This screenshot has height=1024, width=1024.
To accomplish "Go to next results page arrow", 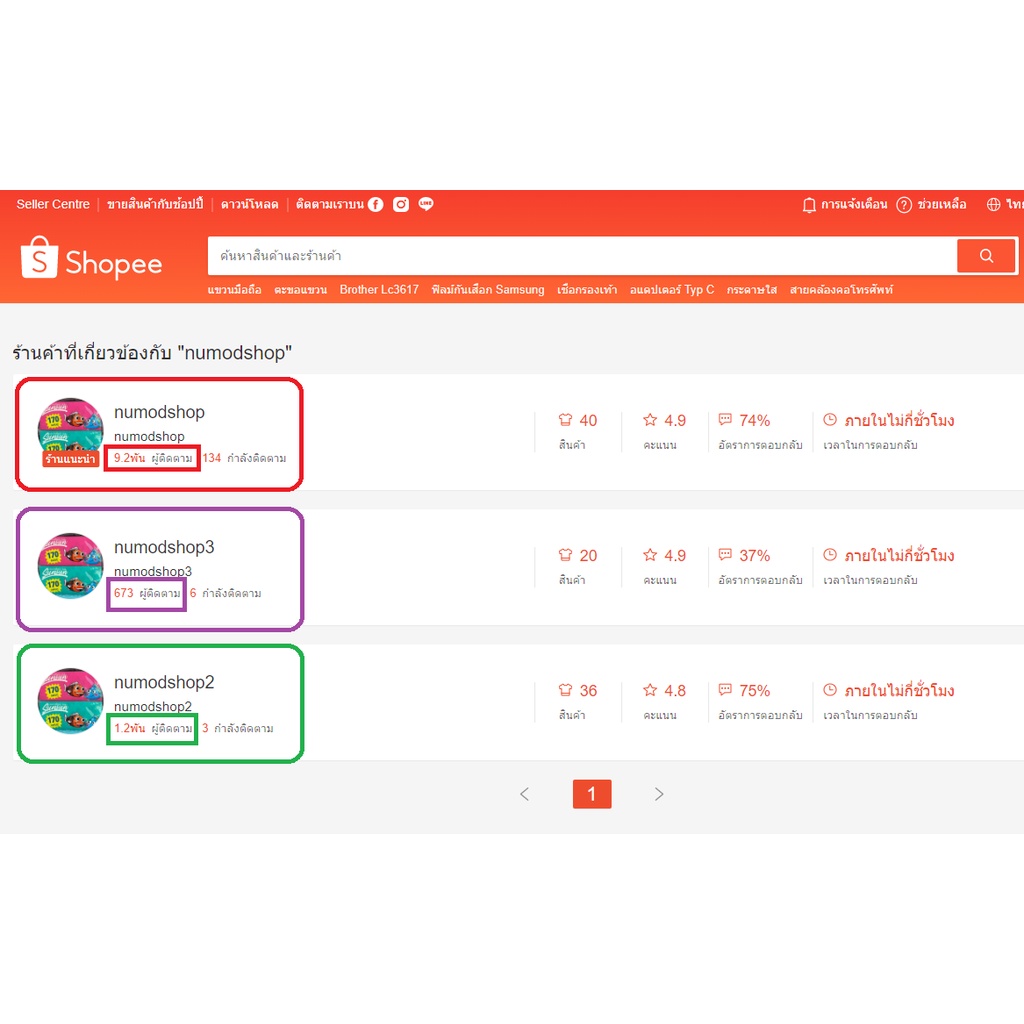I will (x=658, y=794).
